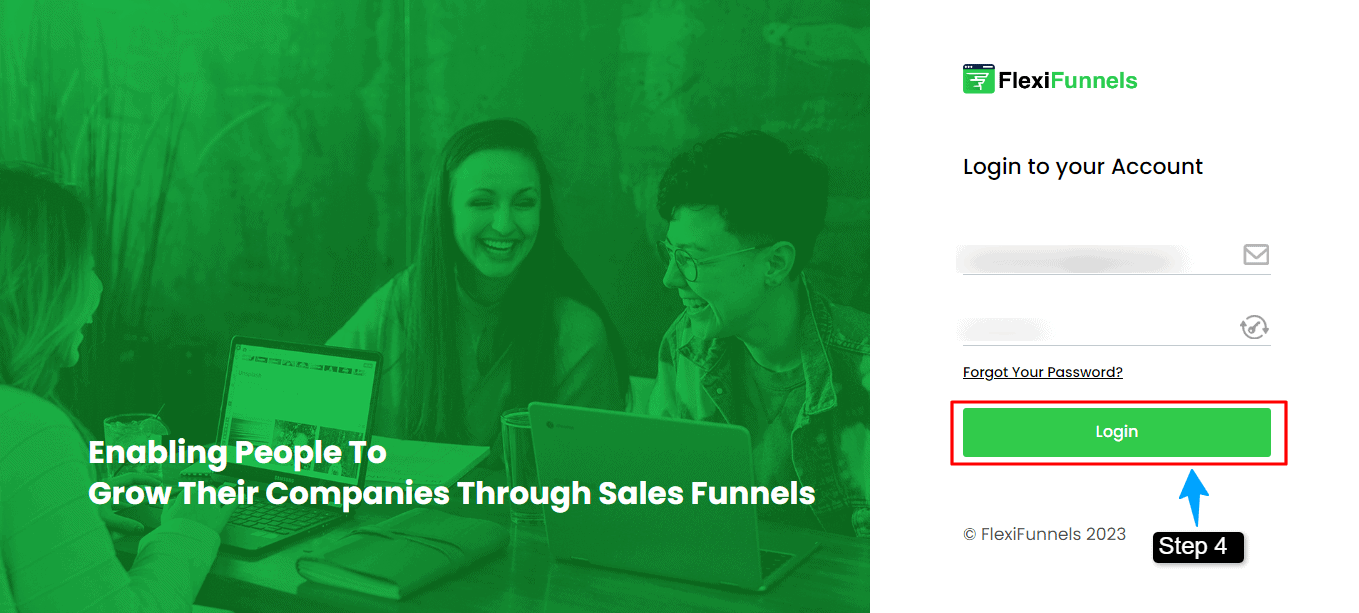Click the Login to your Account heading
Screen dimensions: 1359x613
[x=1083, y=167]
